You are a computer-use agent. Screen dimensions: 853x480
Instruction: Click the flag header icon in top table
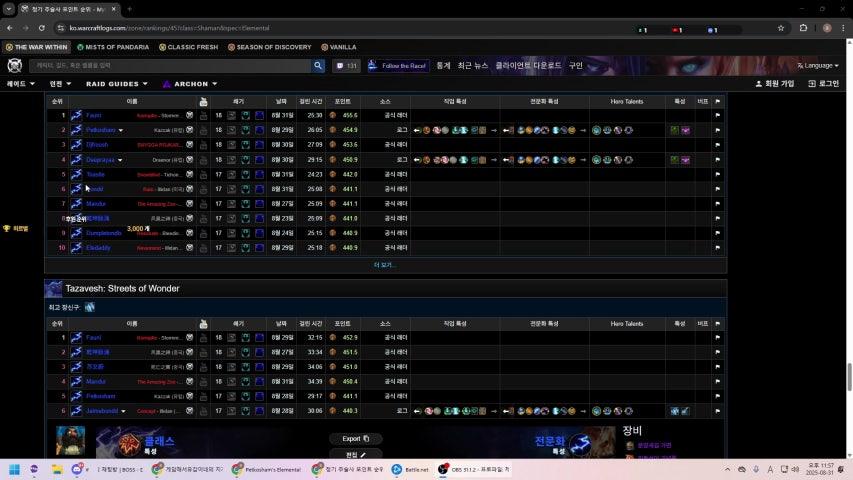718,101
